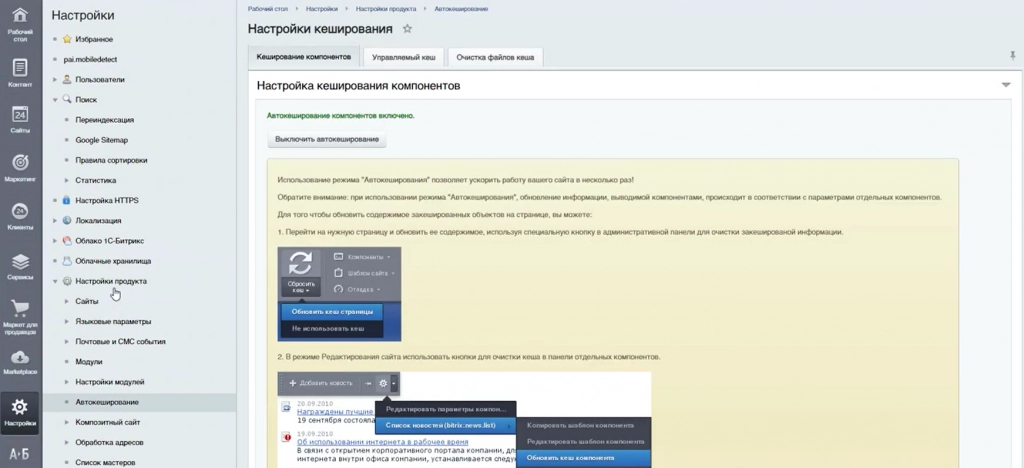The image size is (1024, 468).
Task: Expand the Почтовые и СМС события node
Action: tap(67, 341)
